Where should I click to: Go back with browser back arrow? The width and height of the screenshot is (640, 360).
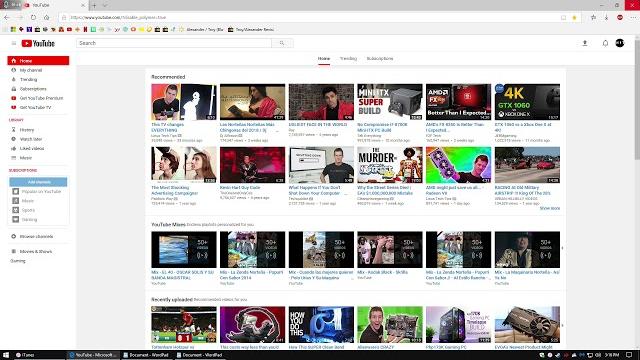[7, 18]
